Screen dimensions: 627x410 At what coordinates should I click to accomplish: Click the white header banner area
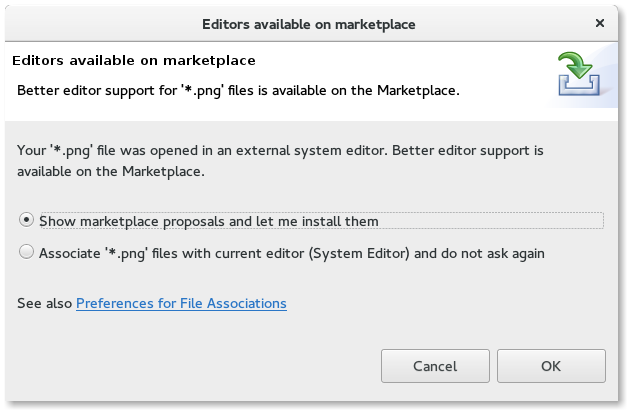pos(311,81)
